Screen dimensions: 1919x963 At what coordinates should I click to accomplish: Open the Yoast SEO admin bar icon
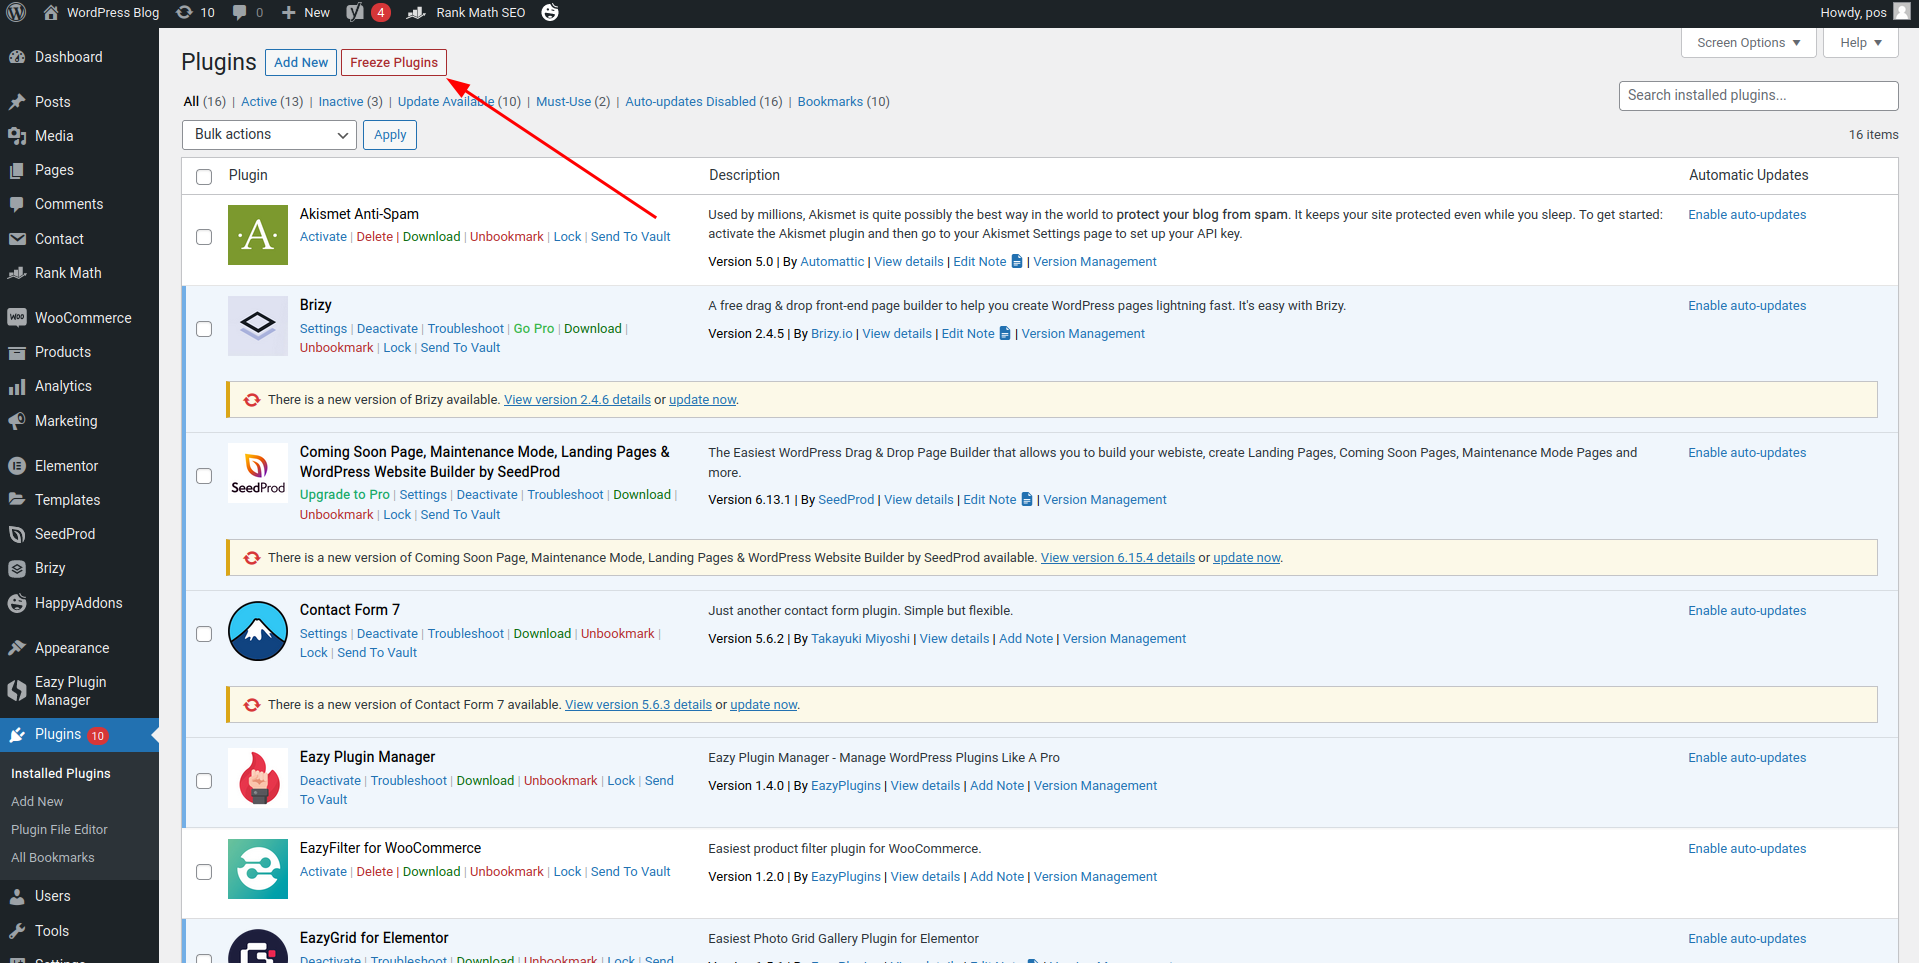click(355, 13)
